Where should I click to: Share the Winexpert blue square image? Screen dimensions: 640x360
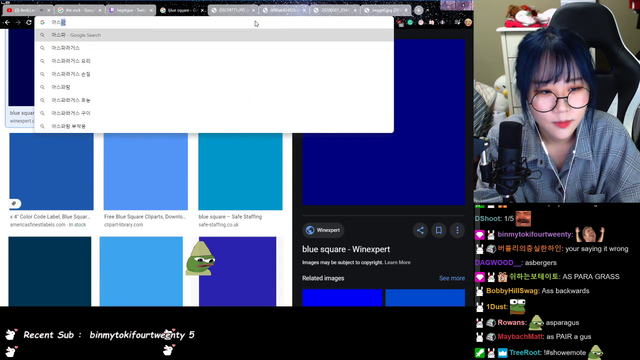[420, 230]
